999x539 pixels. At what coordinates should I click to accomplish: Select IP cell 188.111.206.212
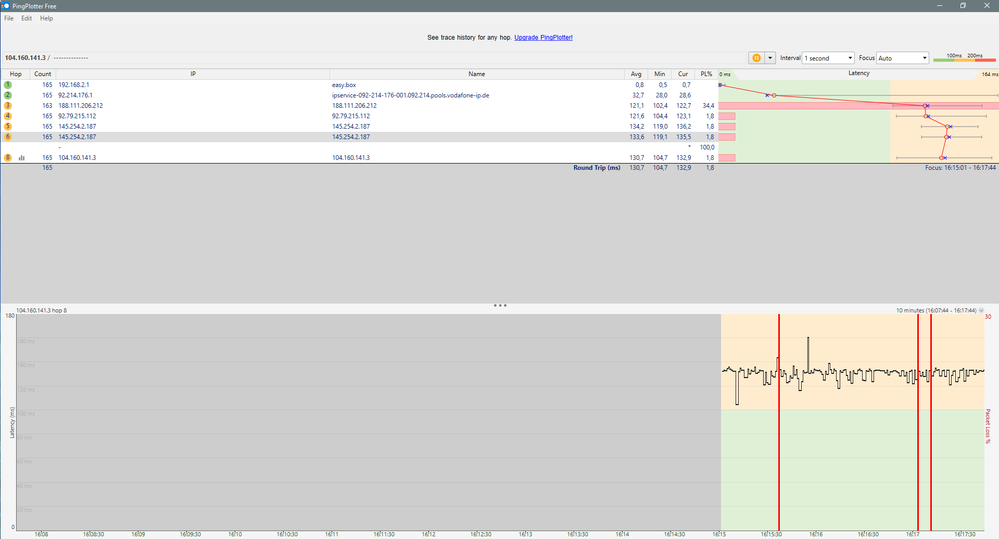click(80, 106)
